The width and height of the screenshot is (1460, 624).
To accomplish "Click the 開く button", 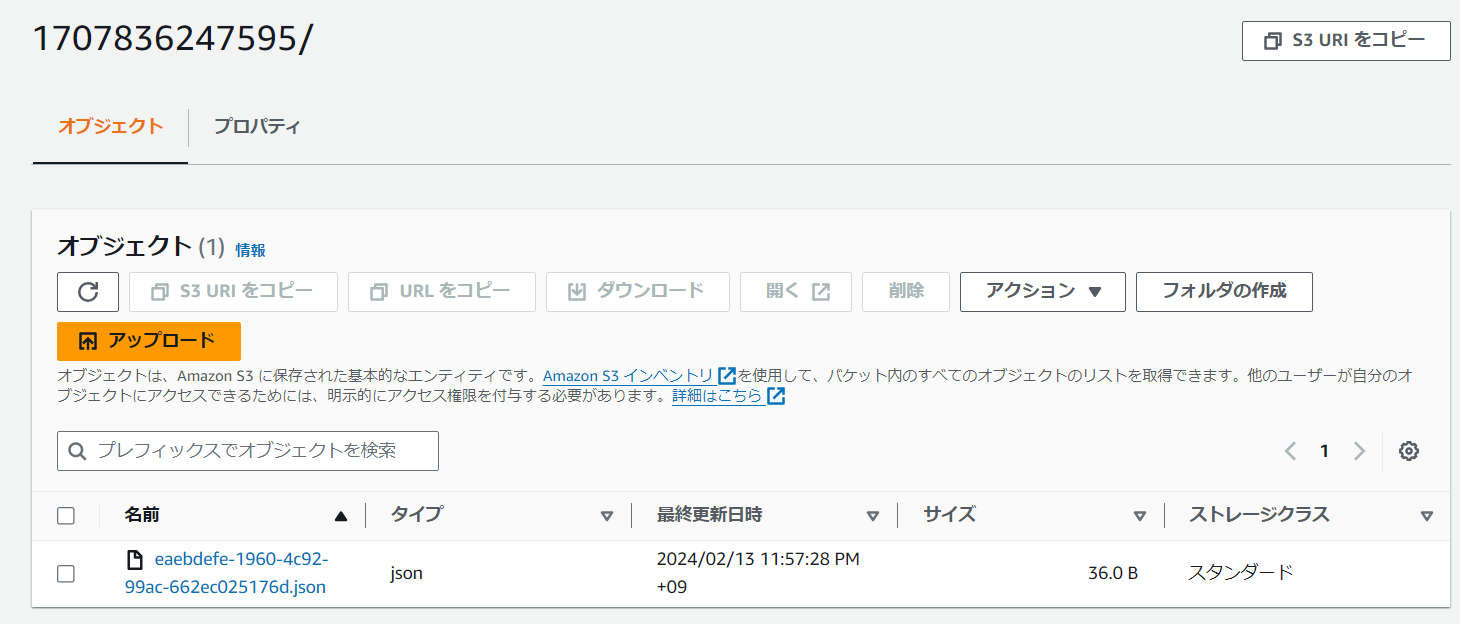I will 796,292.
